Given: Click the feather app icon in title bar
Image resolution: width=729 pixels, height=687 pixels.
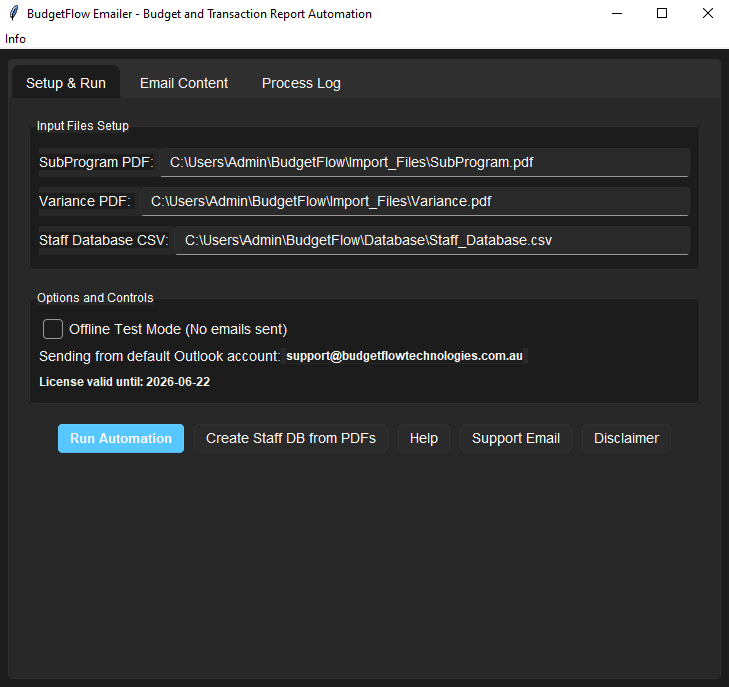Looking at the screenshot, I should [14, 14].
